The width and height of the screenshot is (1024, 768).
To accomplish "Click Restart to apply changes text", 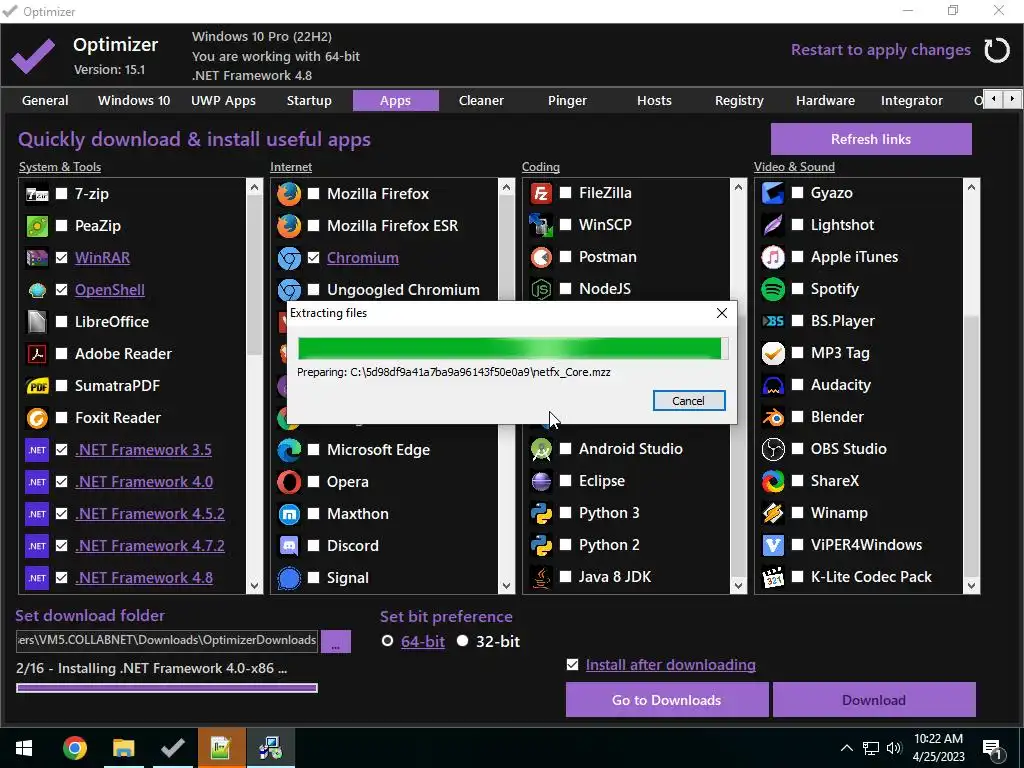I will [880, 50].
